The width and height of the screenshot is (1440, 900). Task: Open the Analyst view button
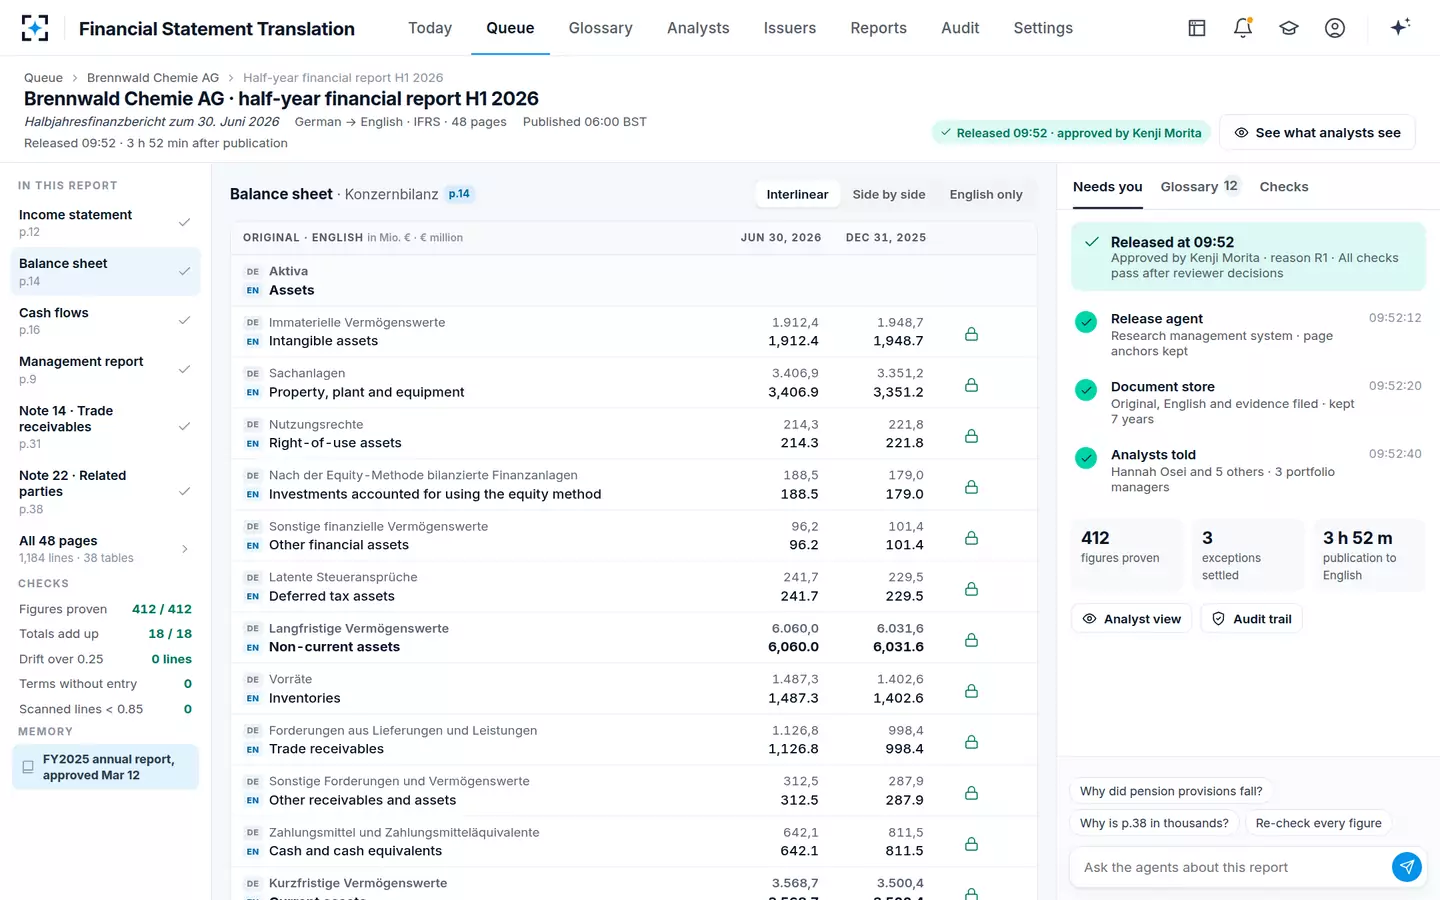1132,619
